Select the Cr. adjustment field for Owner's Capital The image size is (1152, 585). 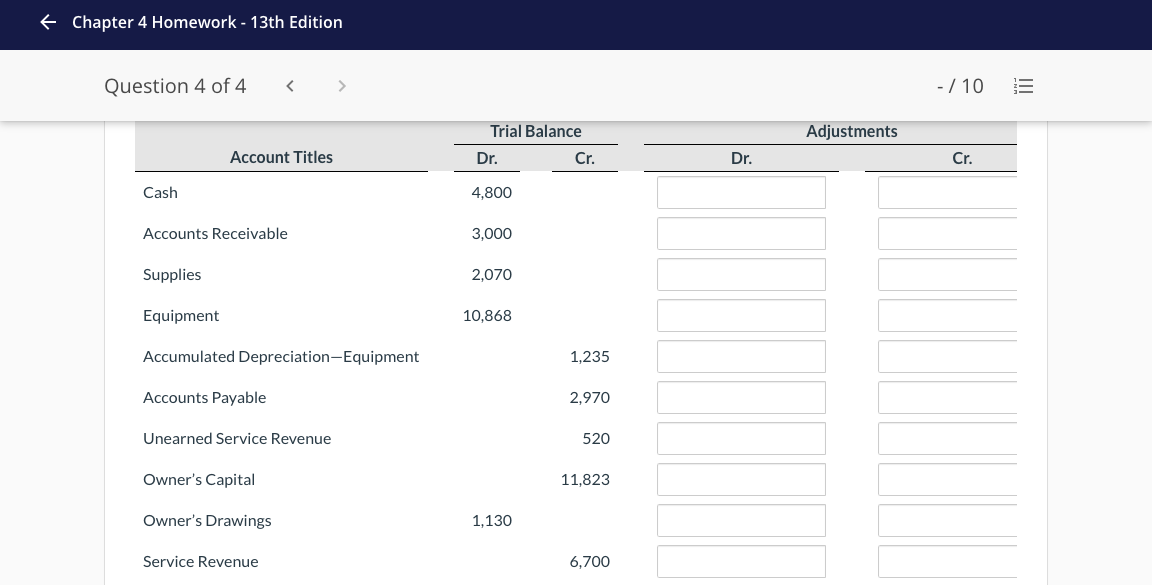pos(946,479)
